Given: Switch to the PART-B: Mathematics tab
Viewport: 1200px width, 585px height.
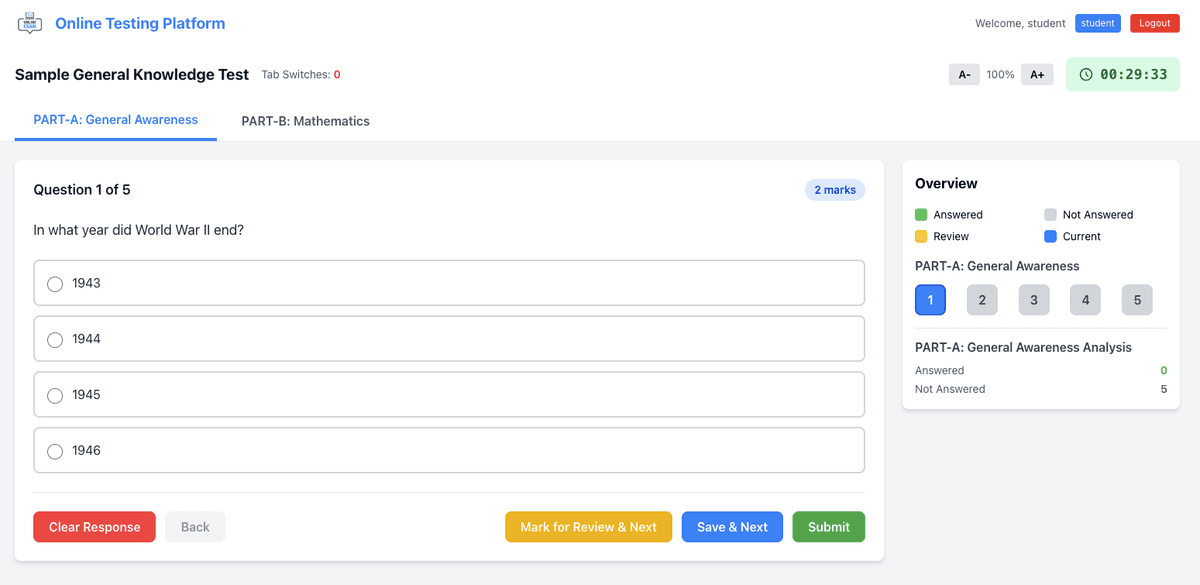Looking at the screenshot, I should 305,119.
